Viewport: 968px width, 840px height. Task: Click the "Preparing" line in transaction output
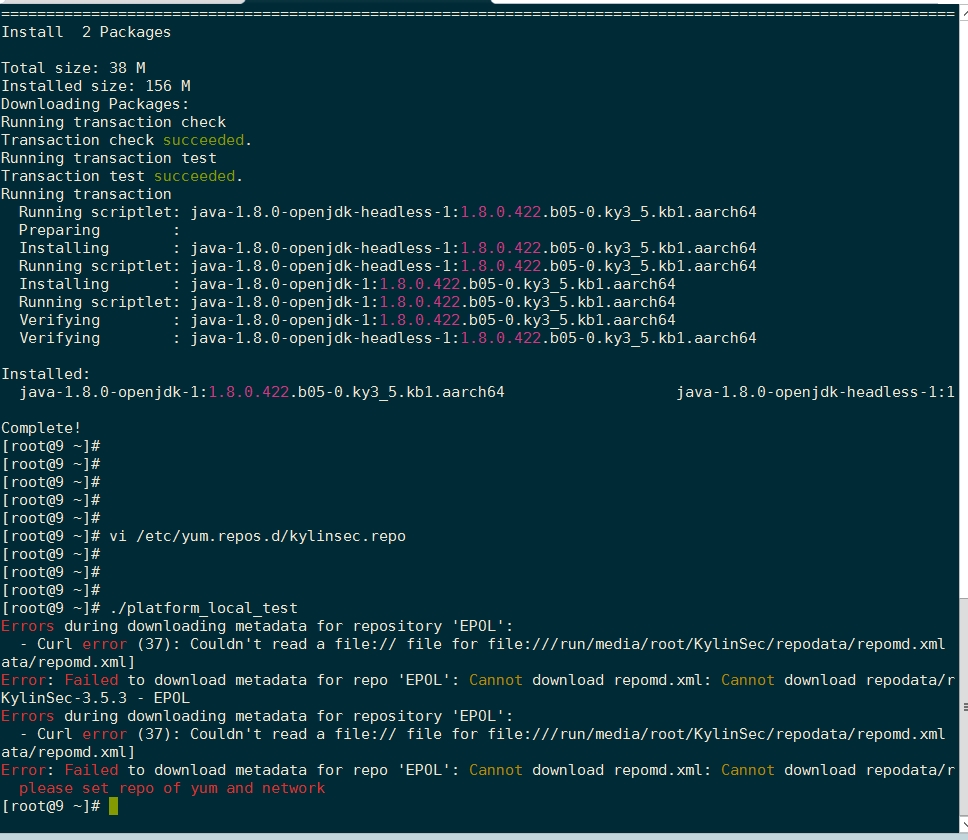(x=60, y=230)
